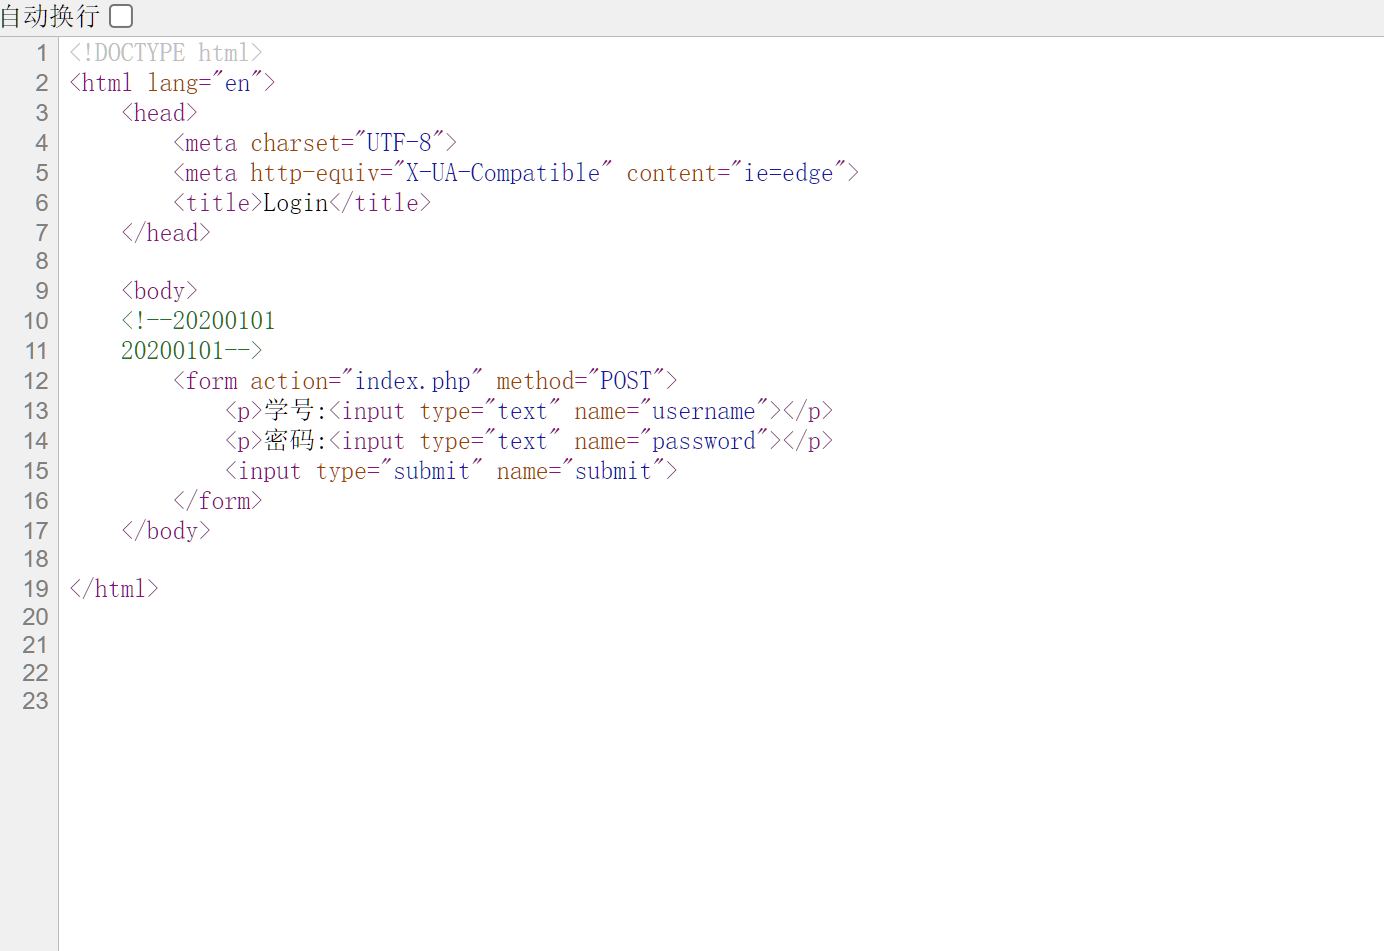Click the lang attribute en value
Screen dimensions: 1384x951
[x=236, y=82]
